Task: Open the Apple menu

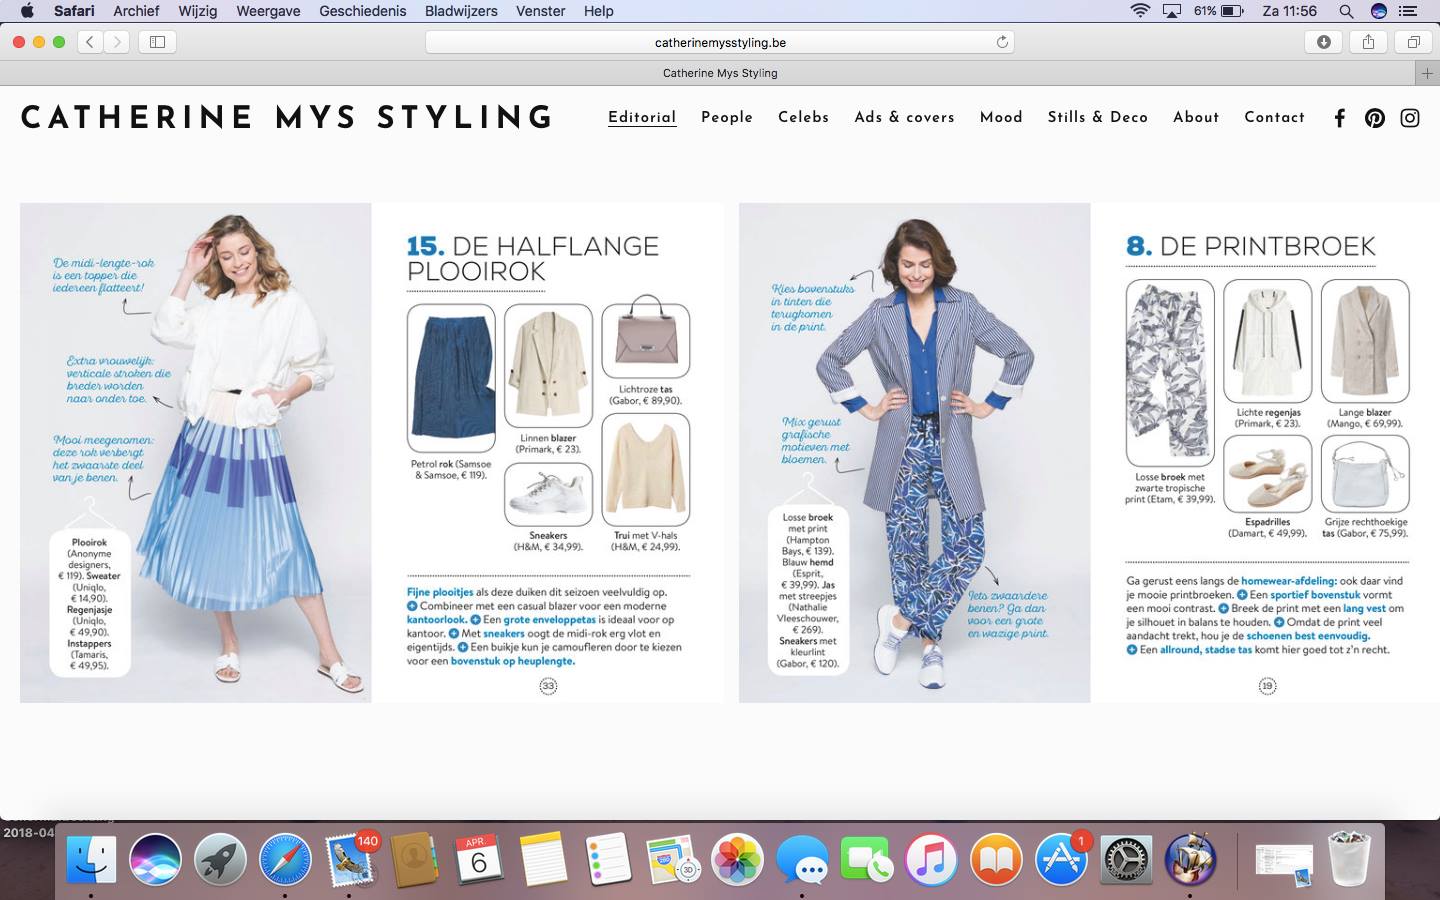Action: point(27,11)
